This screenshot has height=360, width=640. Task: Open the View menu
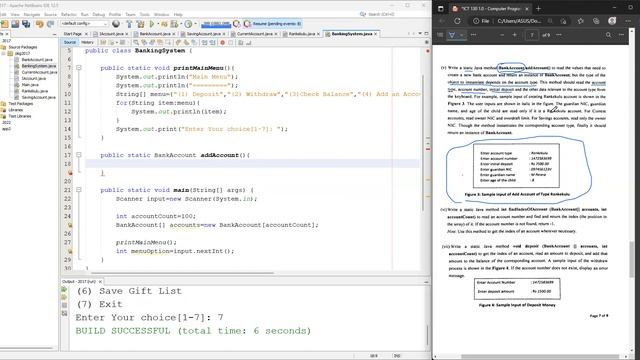[15, 14]
